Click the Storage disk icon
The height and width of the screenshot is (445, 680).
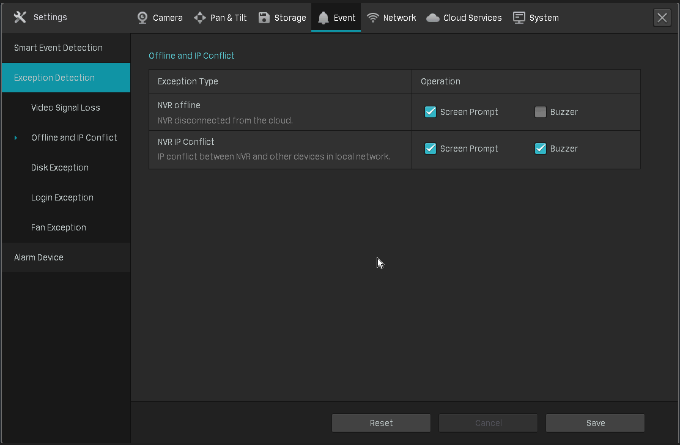coord(264,18)
